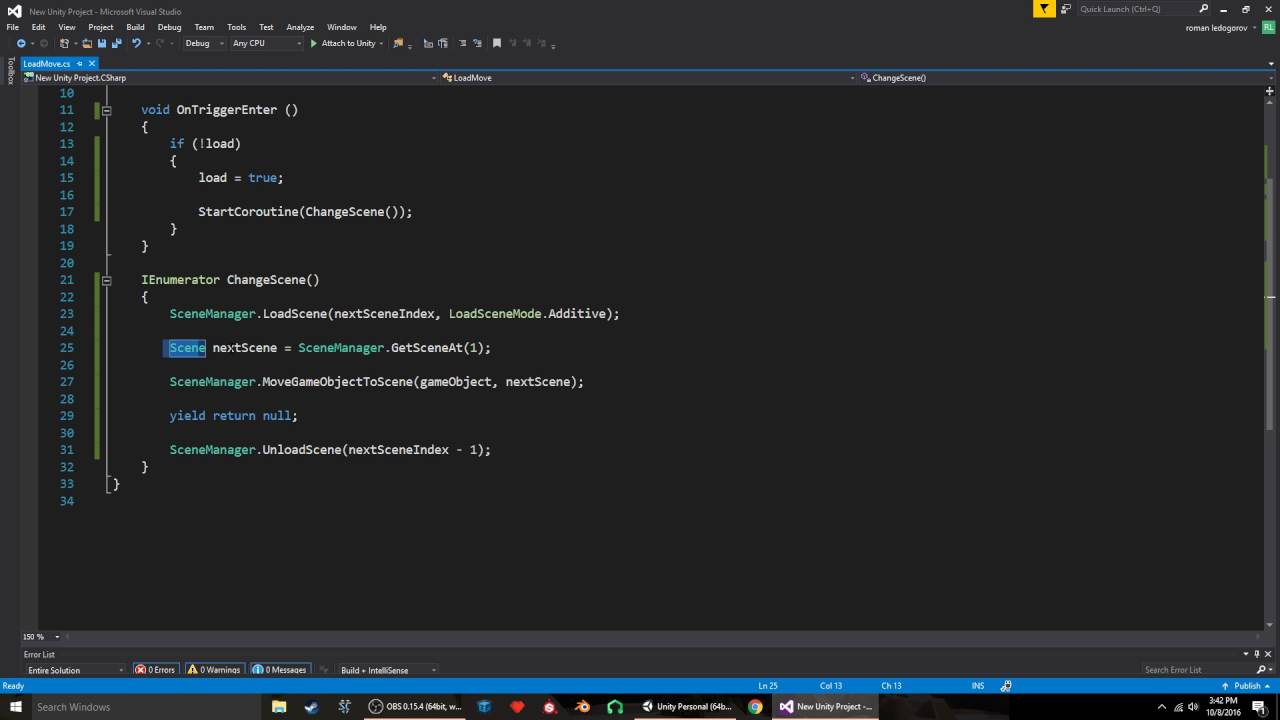Click the yellow notifications flag icon

coord(1044,9)
